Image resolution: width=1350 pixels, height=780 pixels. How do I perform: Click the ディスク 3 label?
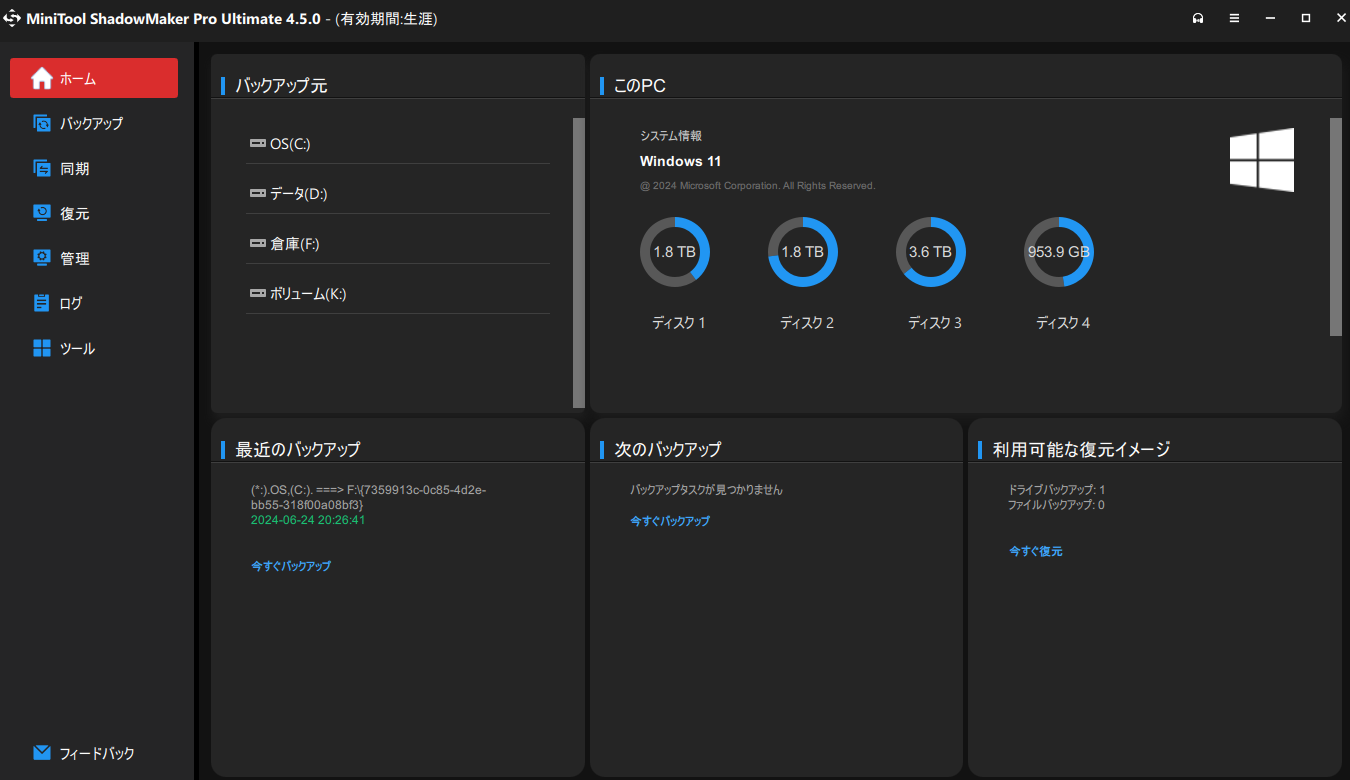click(935, 323)
